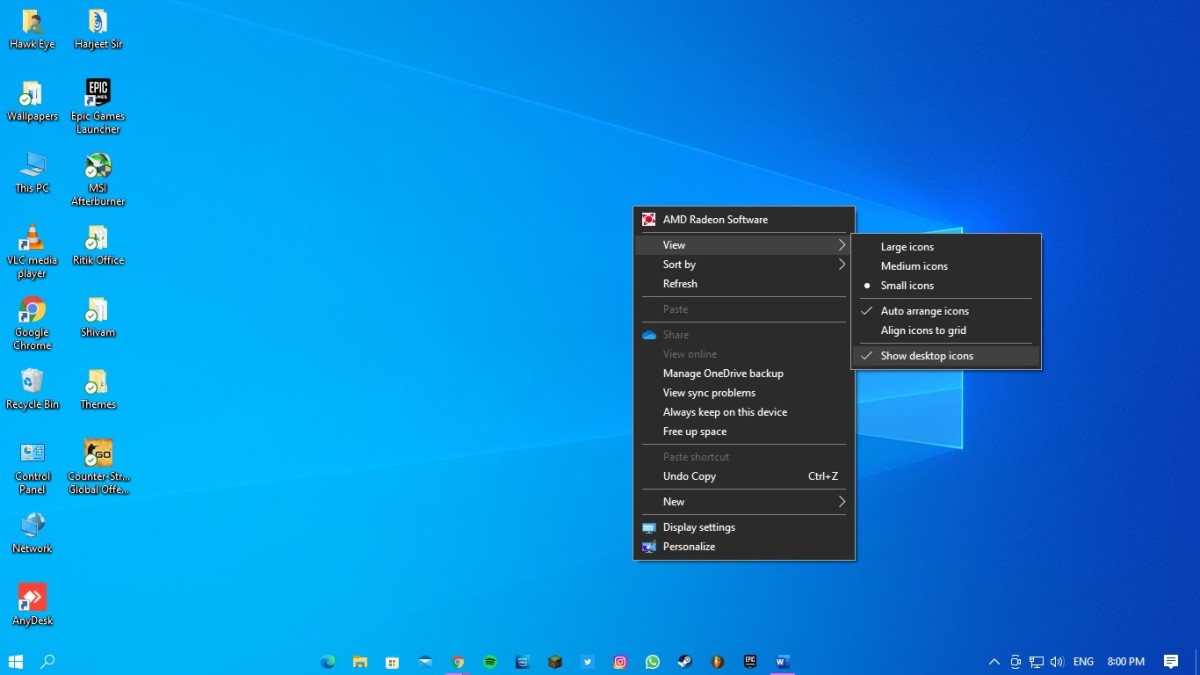Click the 8:00 PM taskbar clock

[x=1126, y=662]
